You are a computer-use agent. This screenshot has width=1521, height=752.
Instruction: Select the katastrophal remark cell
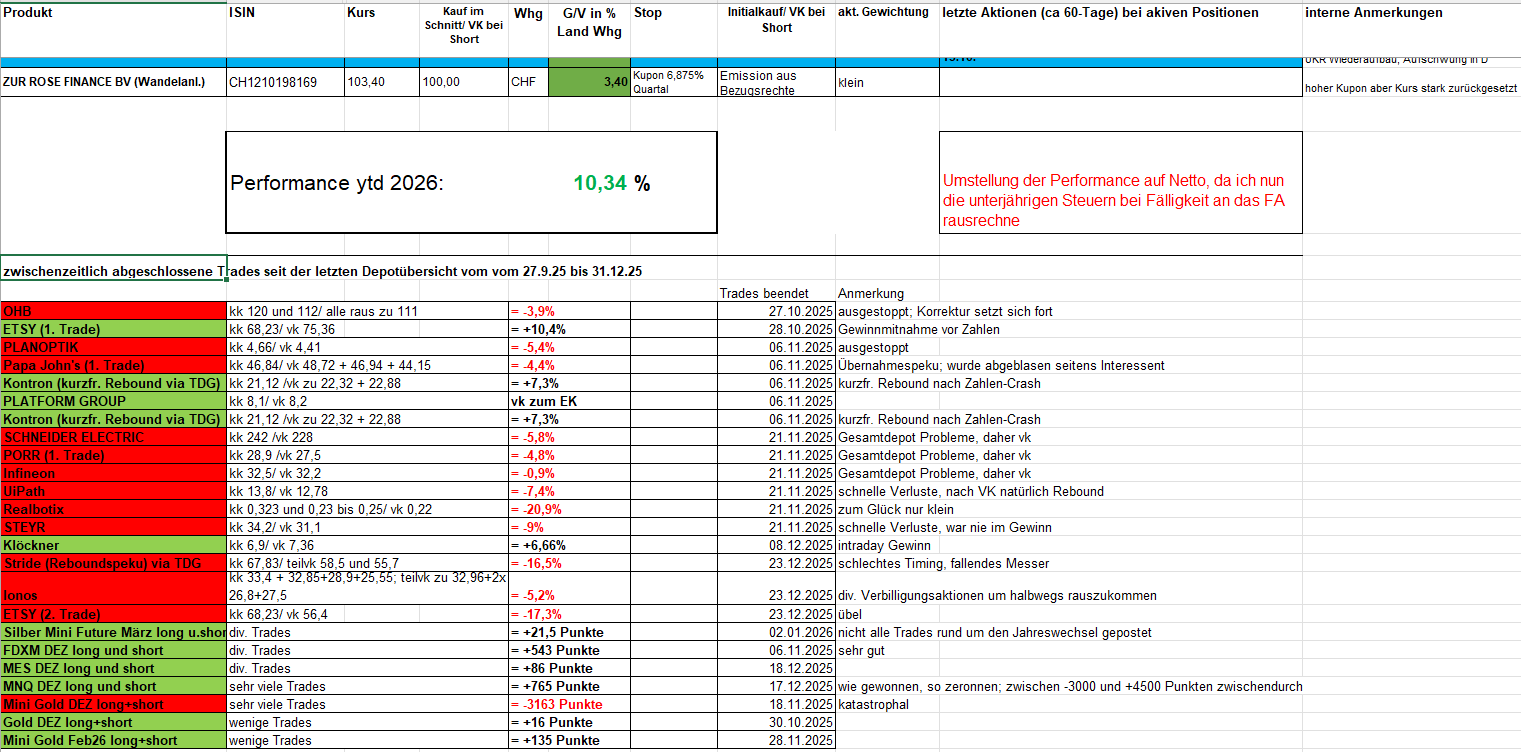point(876,704)
